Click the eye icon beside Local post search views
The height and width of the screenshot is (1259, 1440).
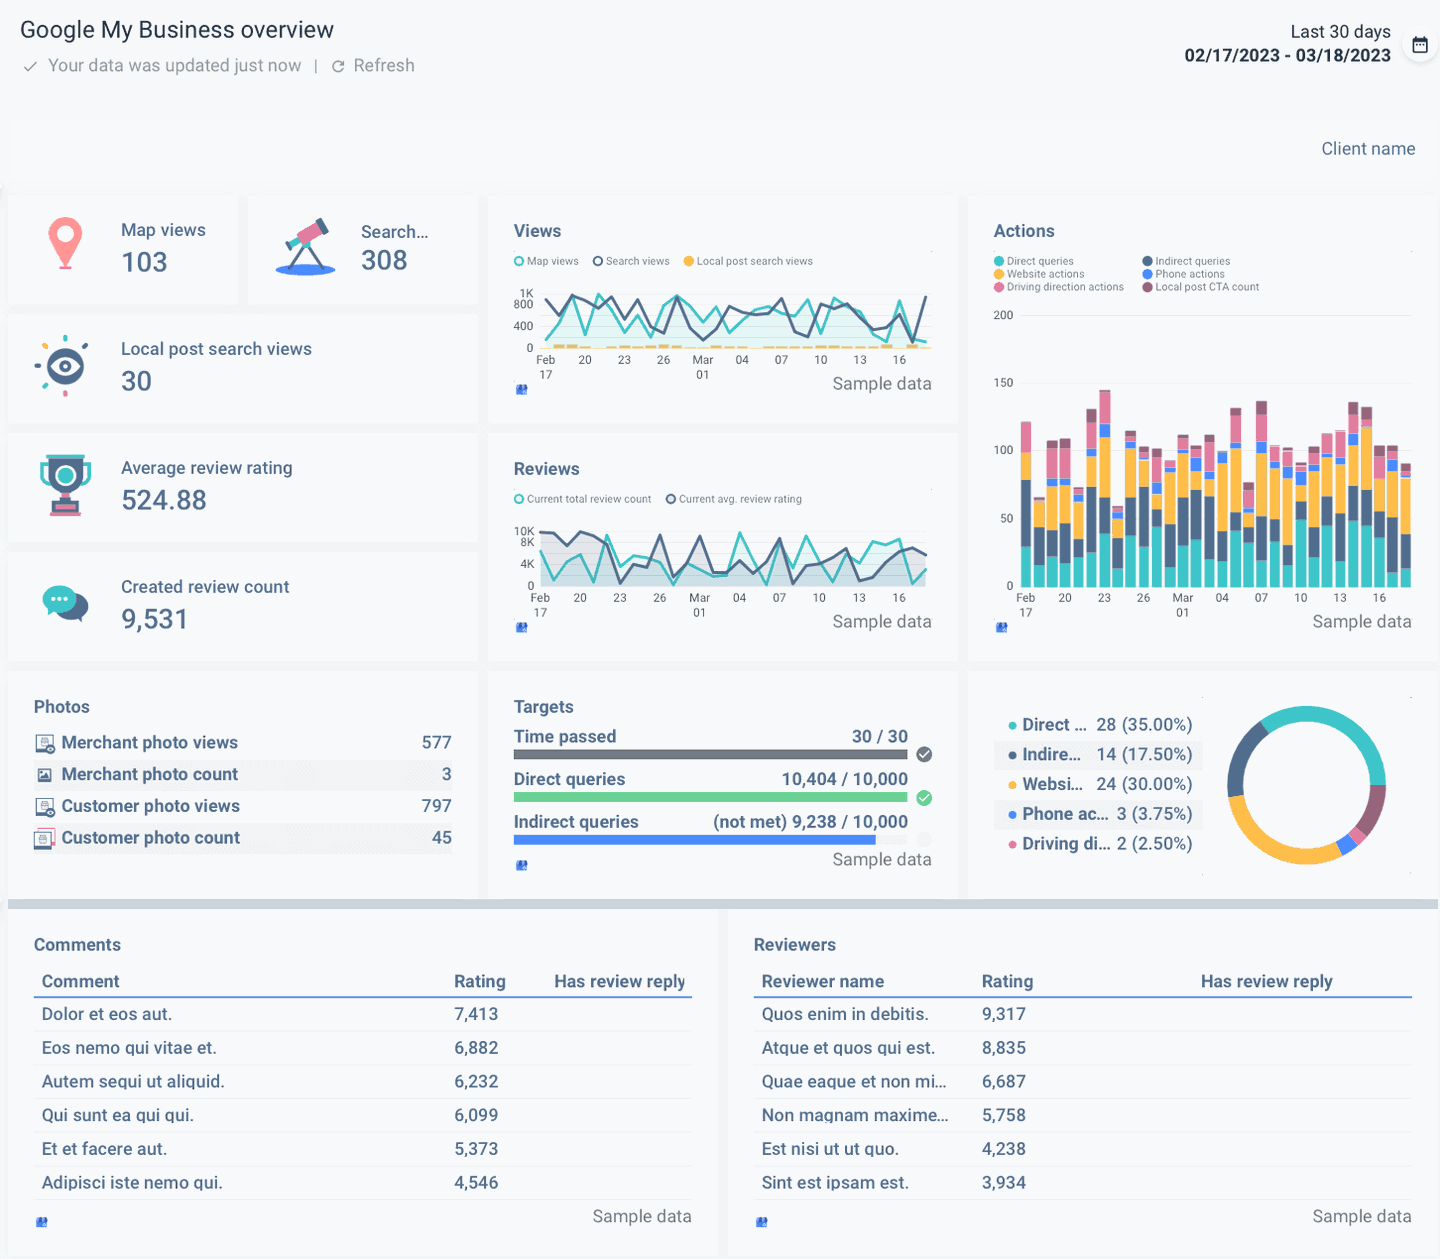[x=63, y=367]
